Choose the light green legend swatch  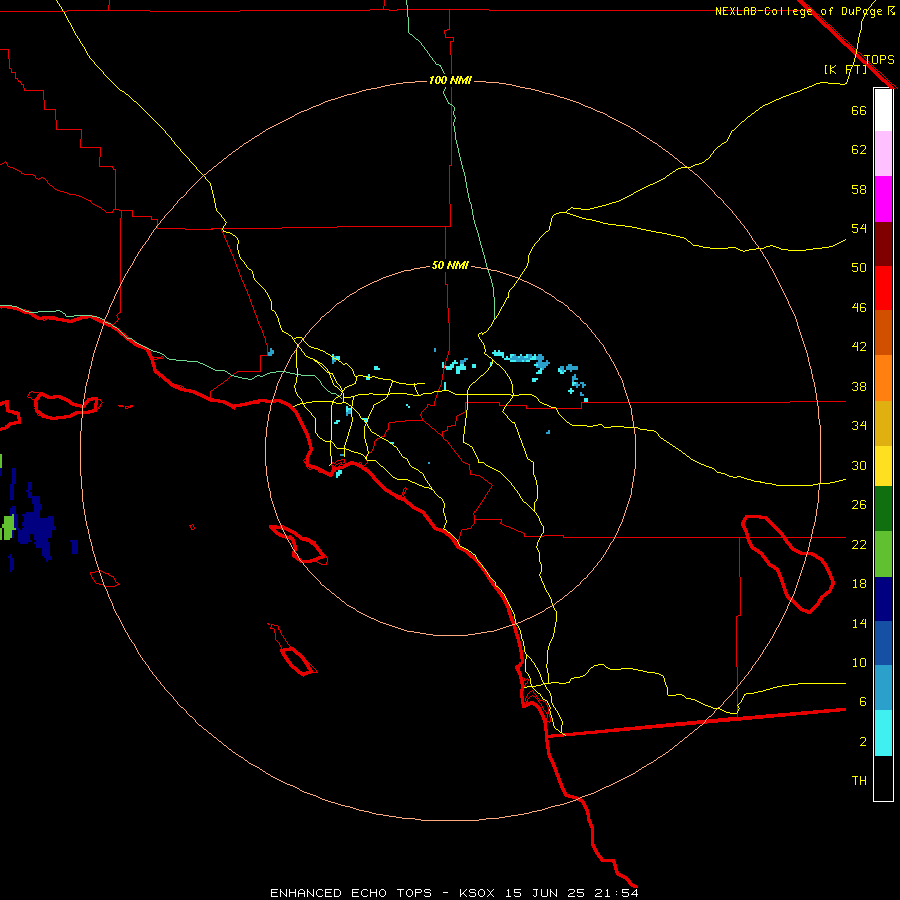pos(883,554)
